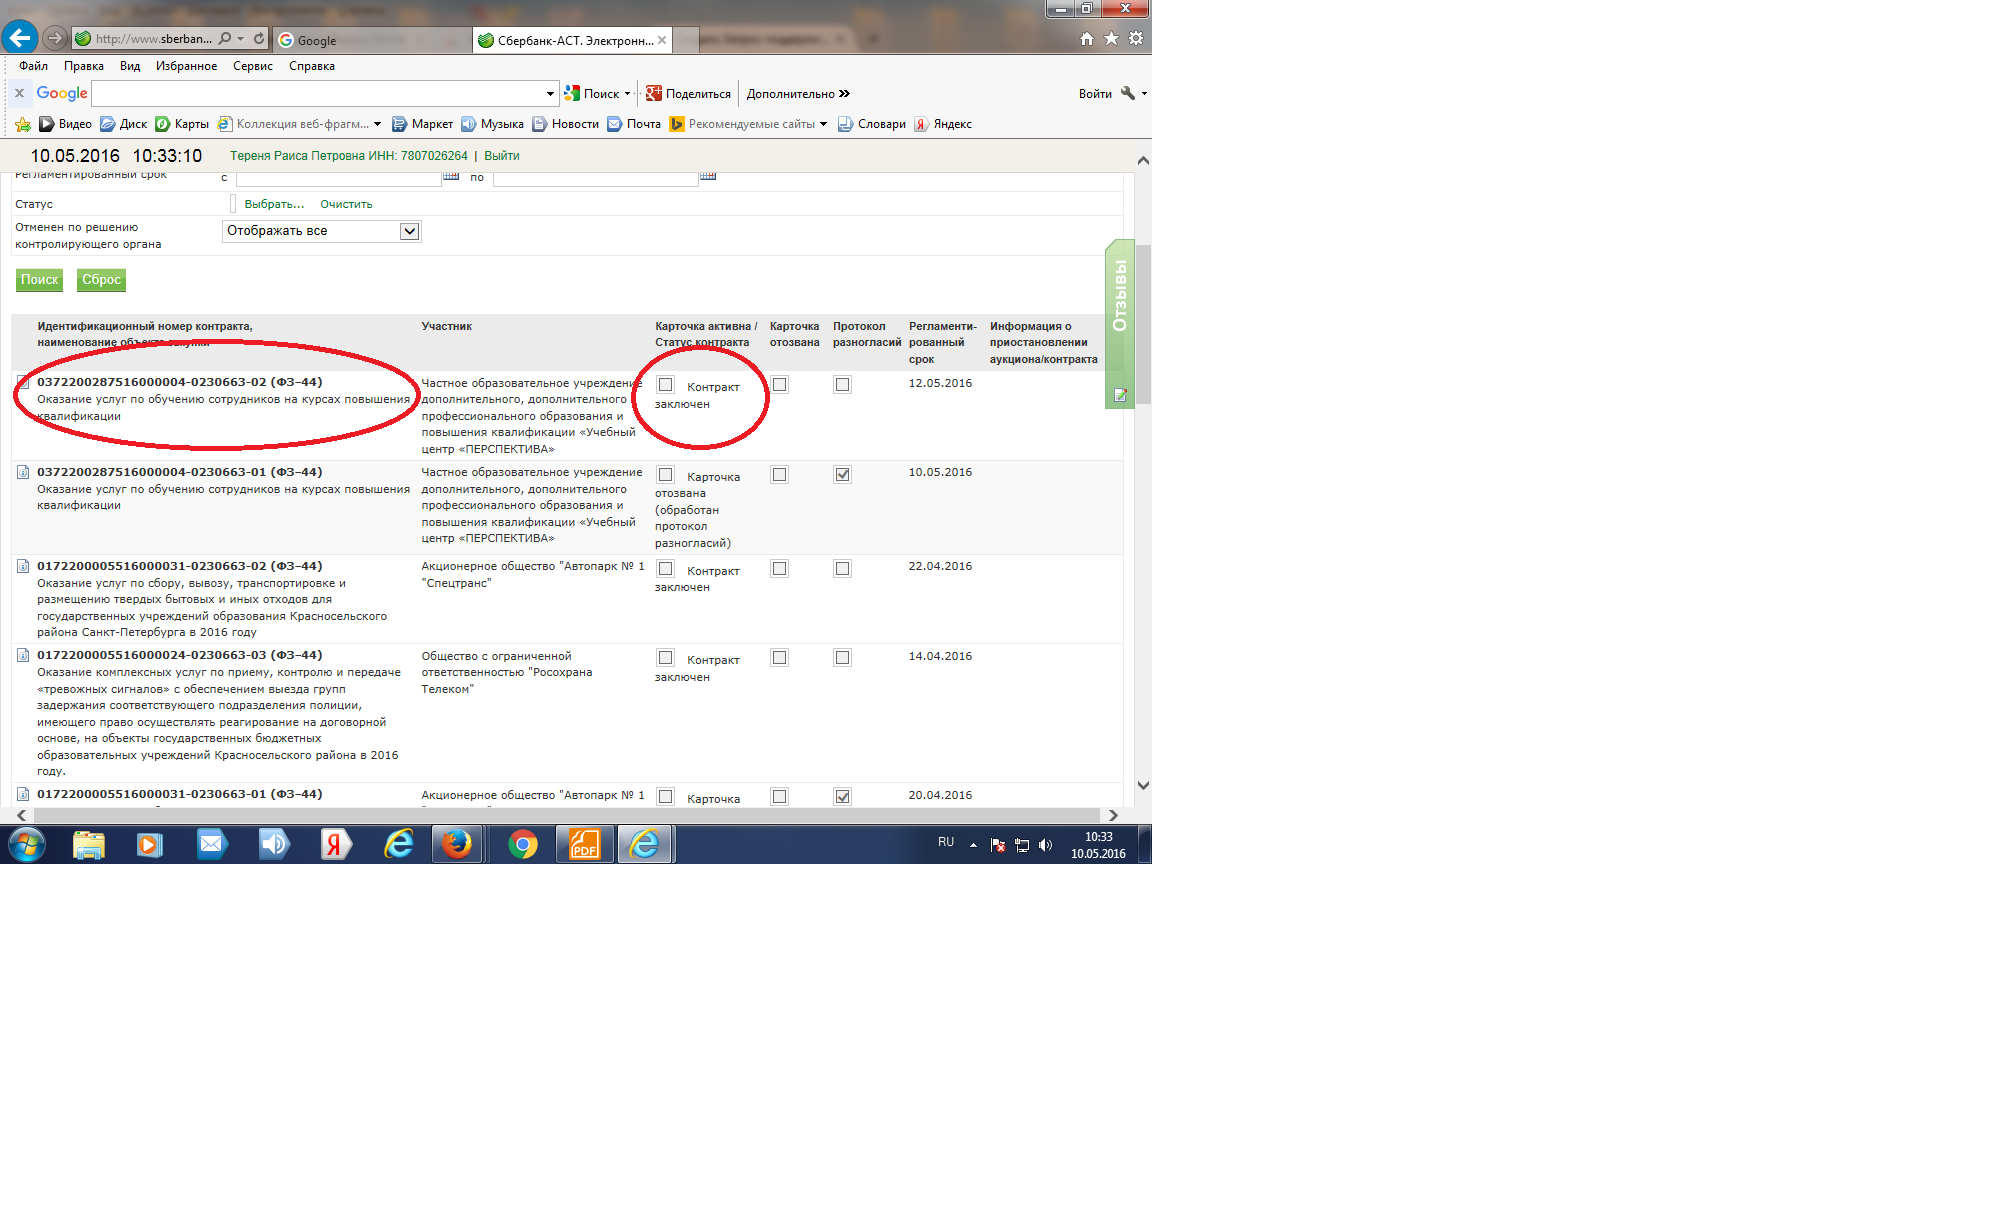Toggle Карточка активна checkbox for contract ...0004-0230663-02
1992x1230 pixels.
pos(665,385)
